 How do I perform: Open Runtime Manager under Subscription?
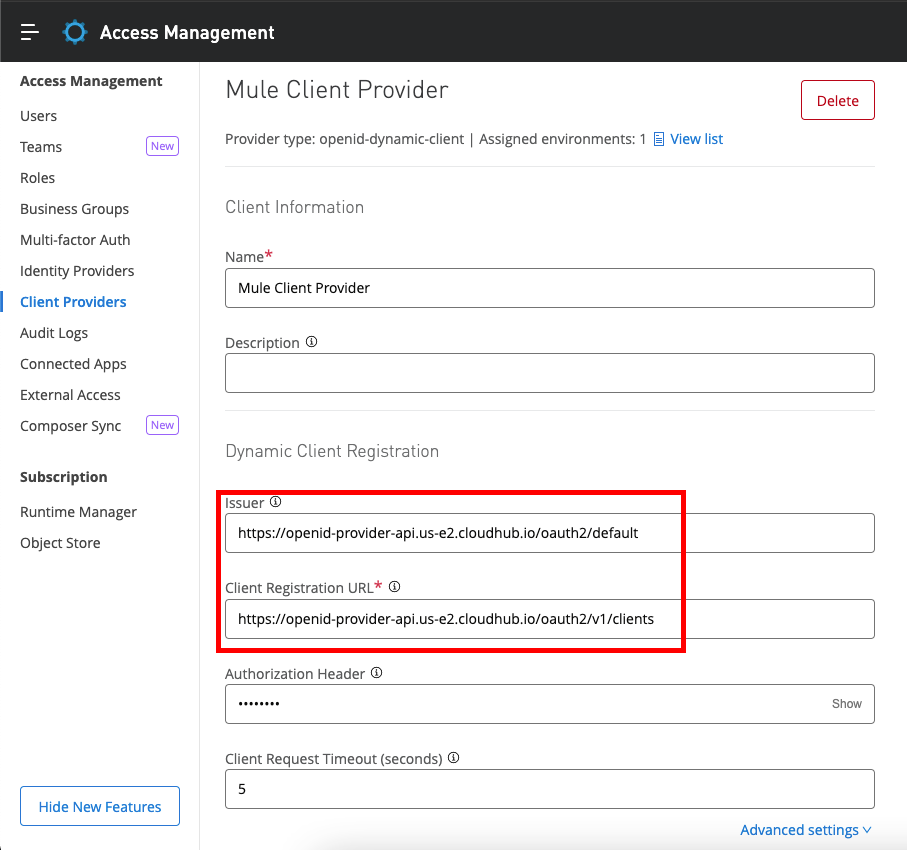pos(78,512)
